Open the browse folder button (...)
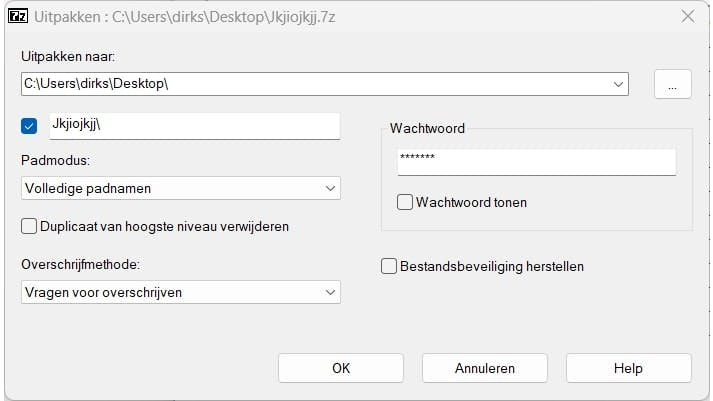713x401 pixels. 673,86
